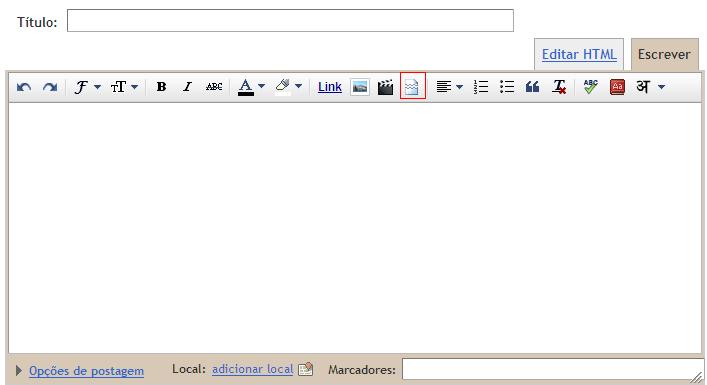Open the Hindi transliteration dropdown
Viewport: 707px width, 385px height.
(650, 87)
